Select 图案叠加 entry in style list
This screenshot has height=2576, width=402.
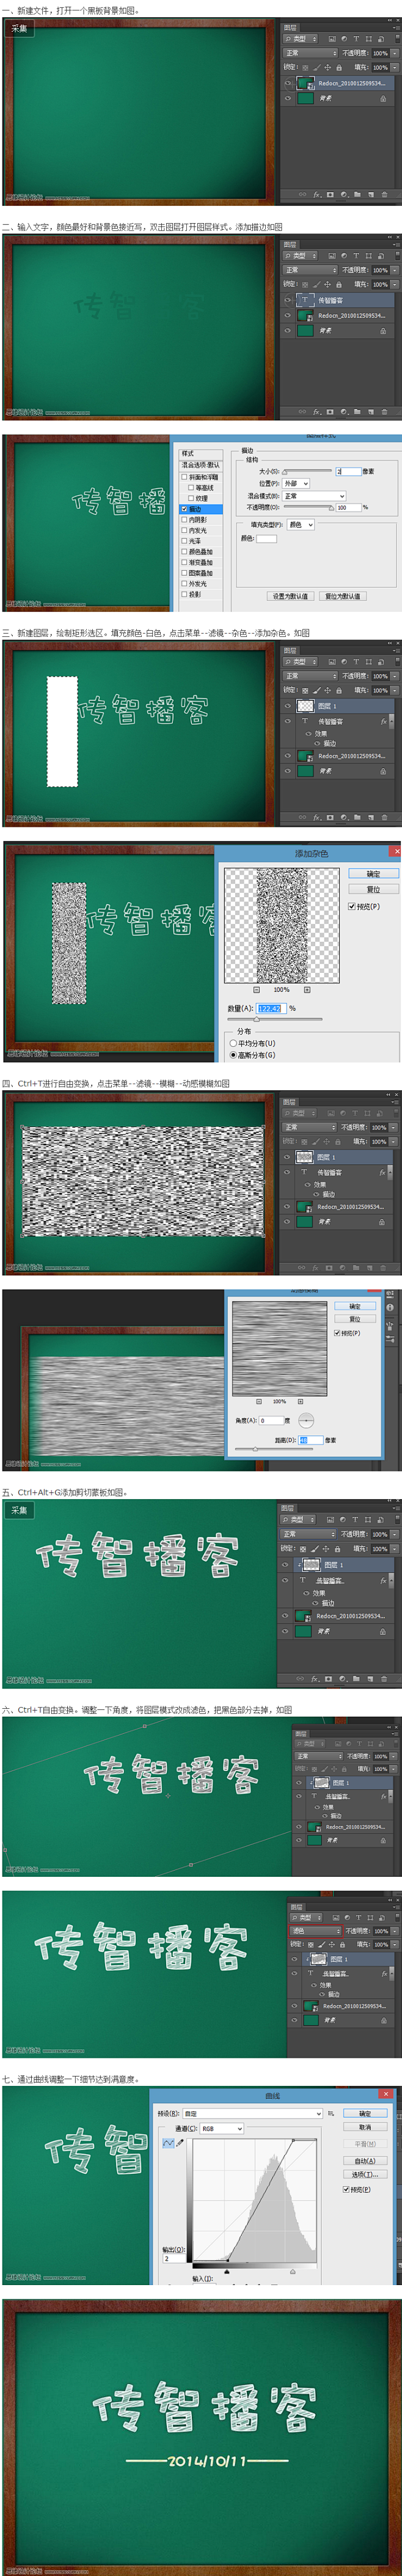(201, 573)
